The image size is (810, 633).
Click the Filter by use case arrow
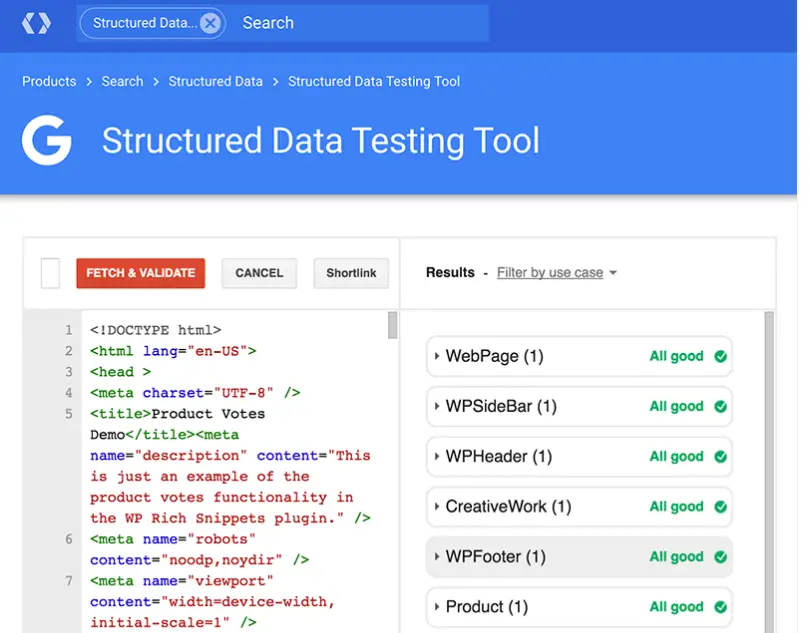tap(613, 273)
